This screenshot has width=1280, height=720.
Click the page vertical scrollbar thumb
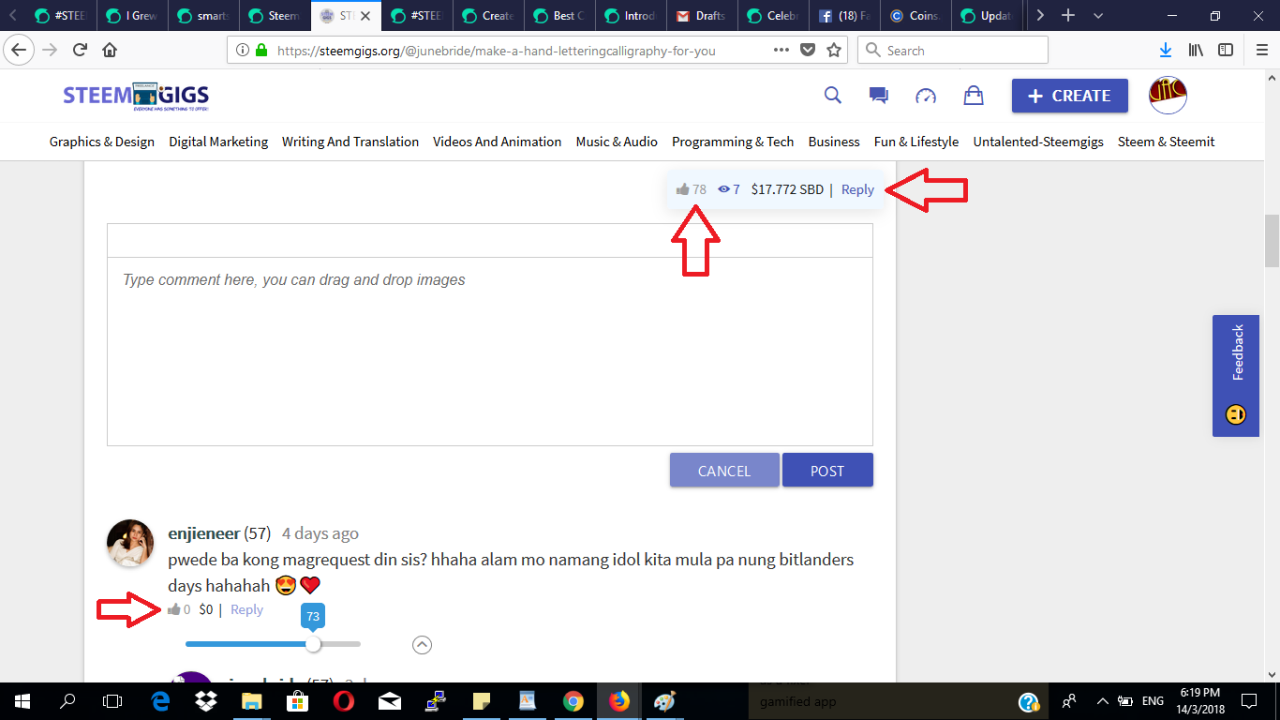[1272, 241]
